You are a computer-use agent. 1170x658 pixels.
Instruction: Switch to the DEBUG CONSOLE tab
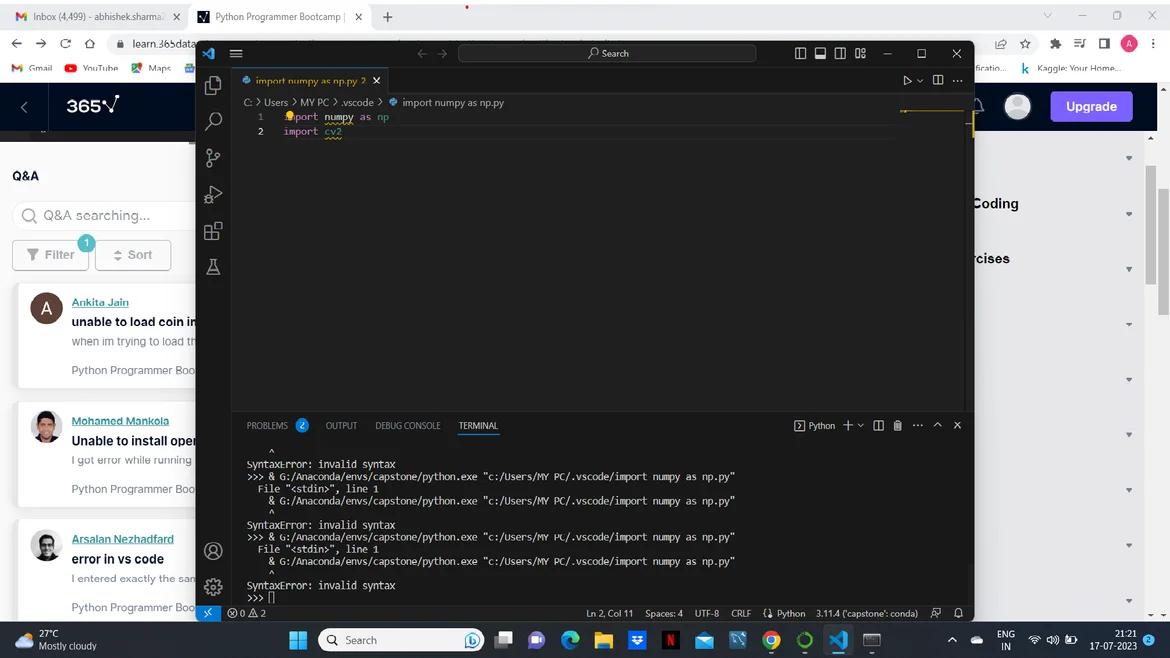click(407, 426)
